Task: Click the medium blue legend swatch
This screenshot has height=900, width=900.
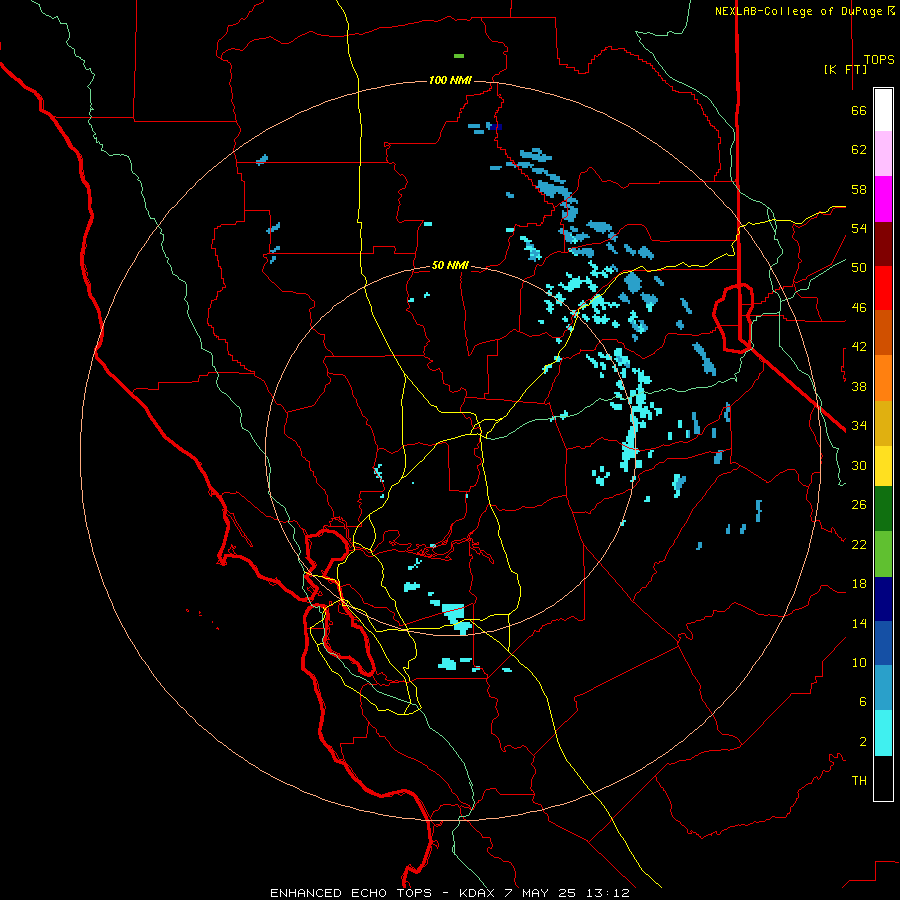Action: pos(883,643)
